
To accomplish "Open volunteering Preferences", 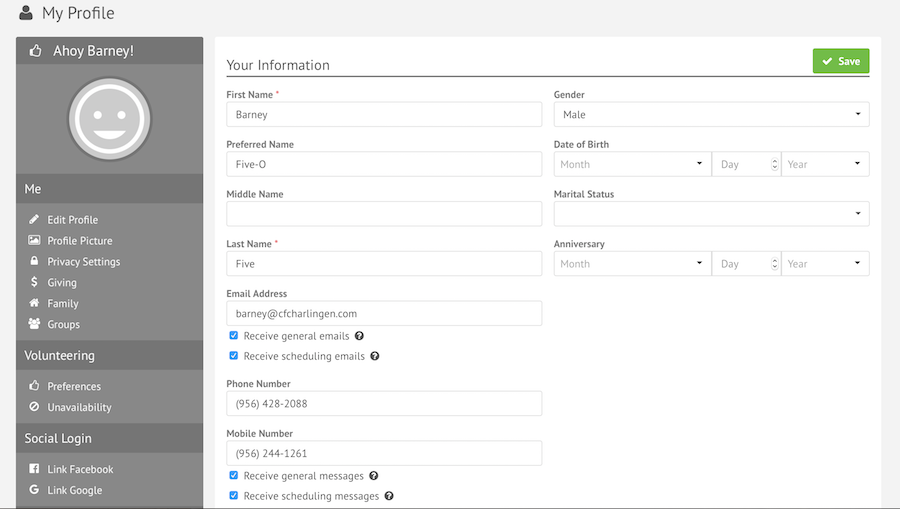I will pos(74,386).
